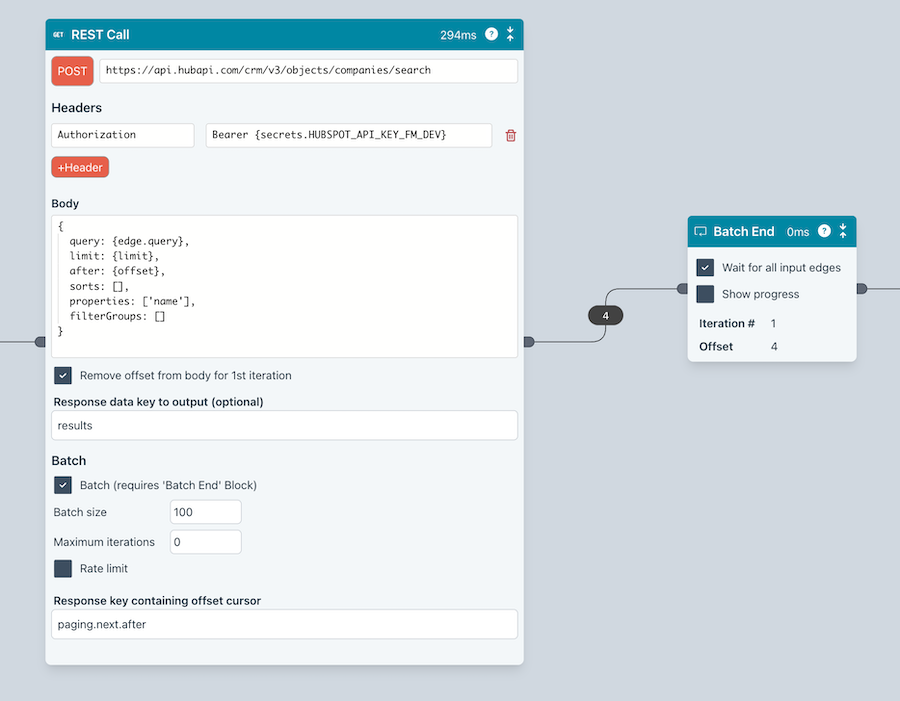Focus the Maximum iterations field
The height and width of the screenshot is (701, 900).
[x=205, y=542]
